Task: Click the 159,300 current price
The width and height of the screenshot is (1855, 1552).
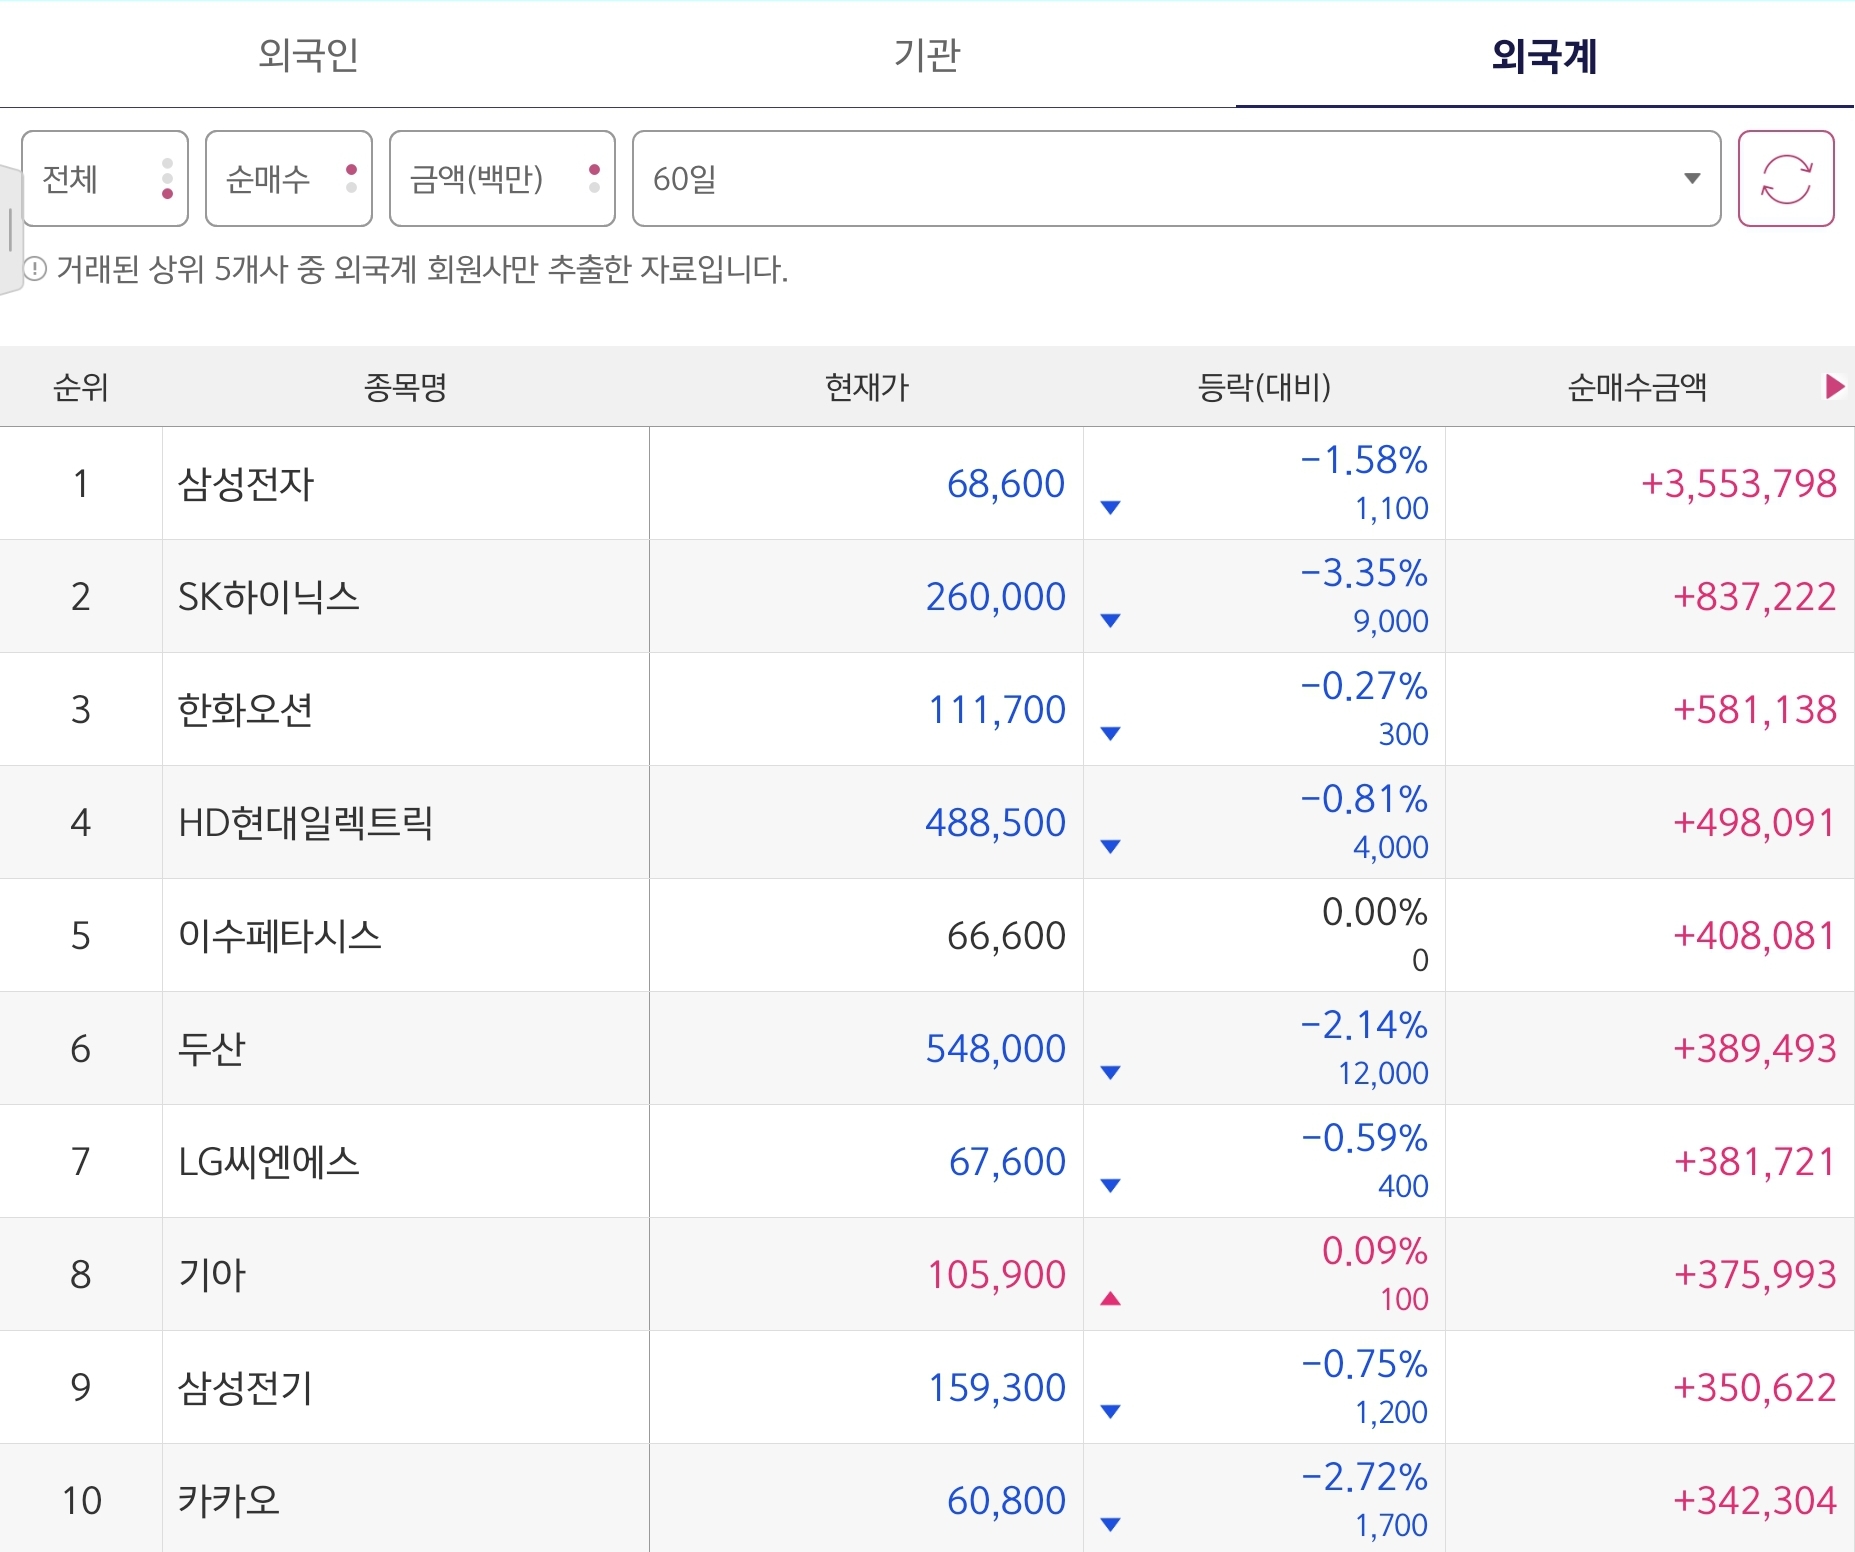Action: (997, 1388)
